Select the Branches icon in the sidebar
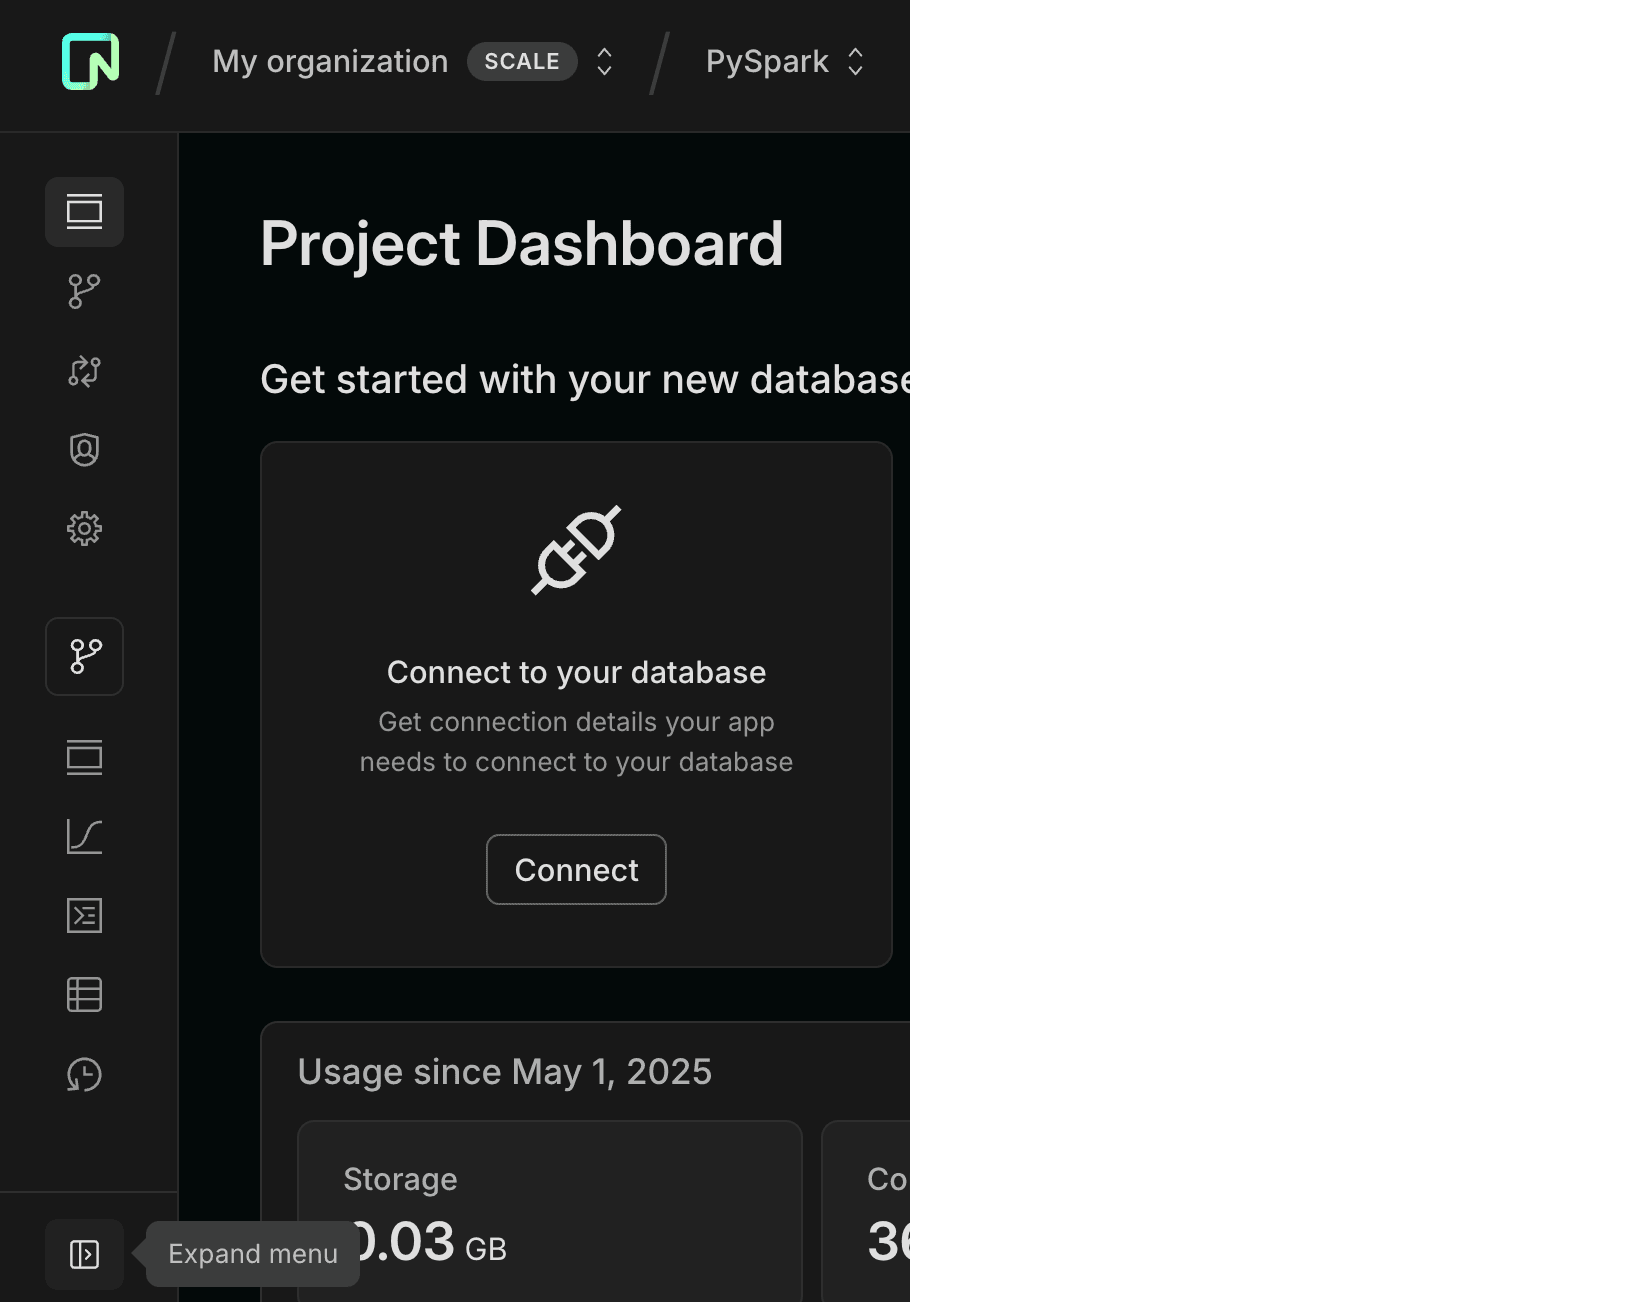Image resolution: width=1638 pixels, height=1302 pixels. pos(84,291)
